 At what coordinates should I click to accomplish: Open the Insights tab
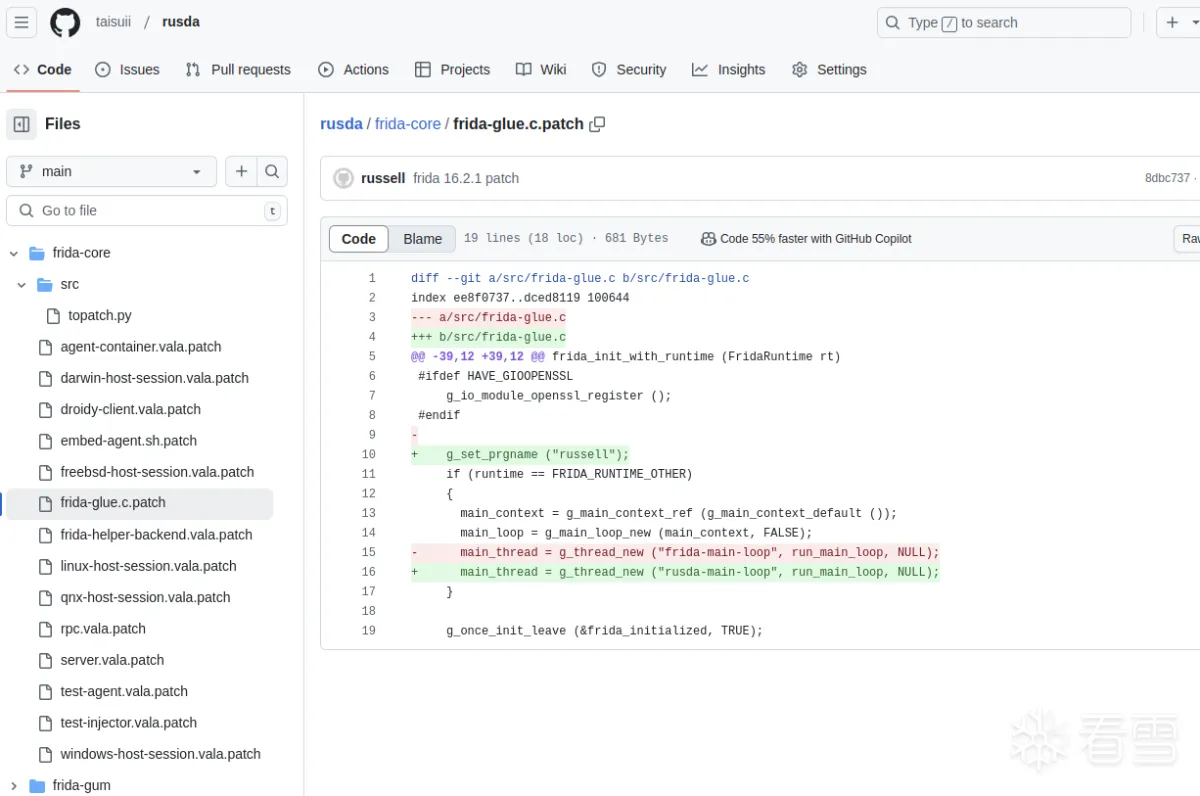[728, 69]
